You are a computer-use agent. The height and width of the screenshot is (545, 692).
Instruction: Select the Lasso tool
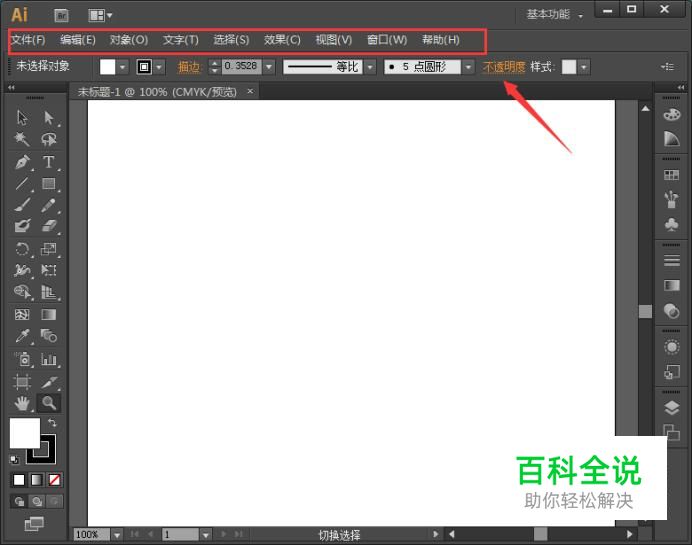[x=49, y=139]
